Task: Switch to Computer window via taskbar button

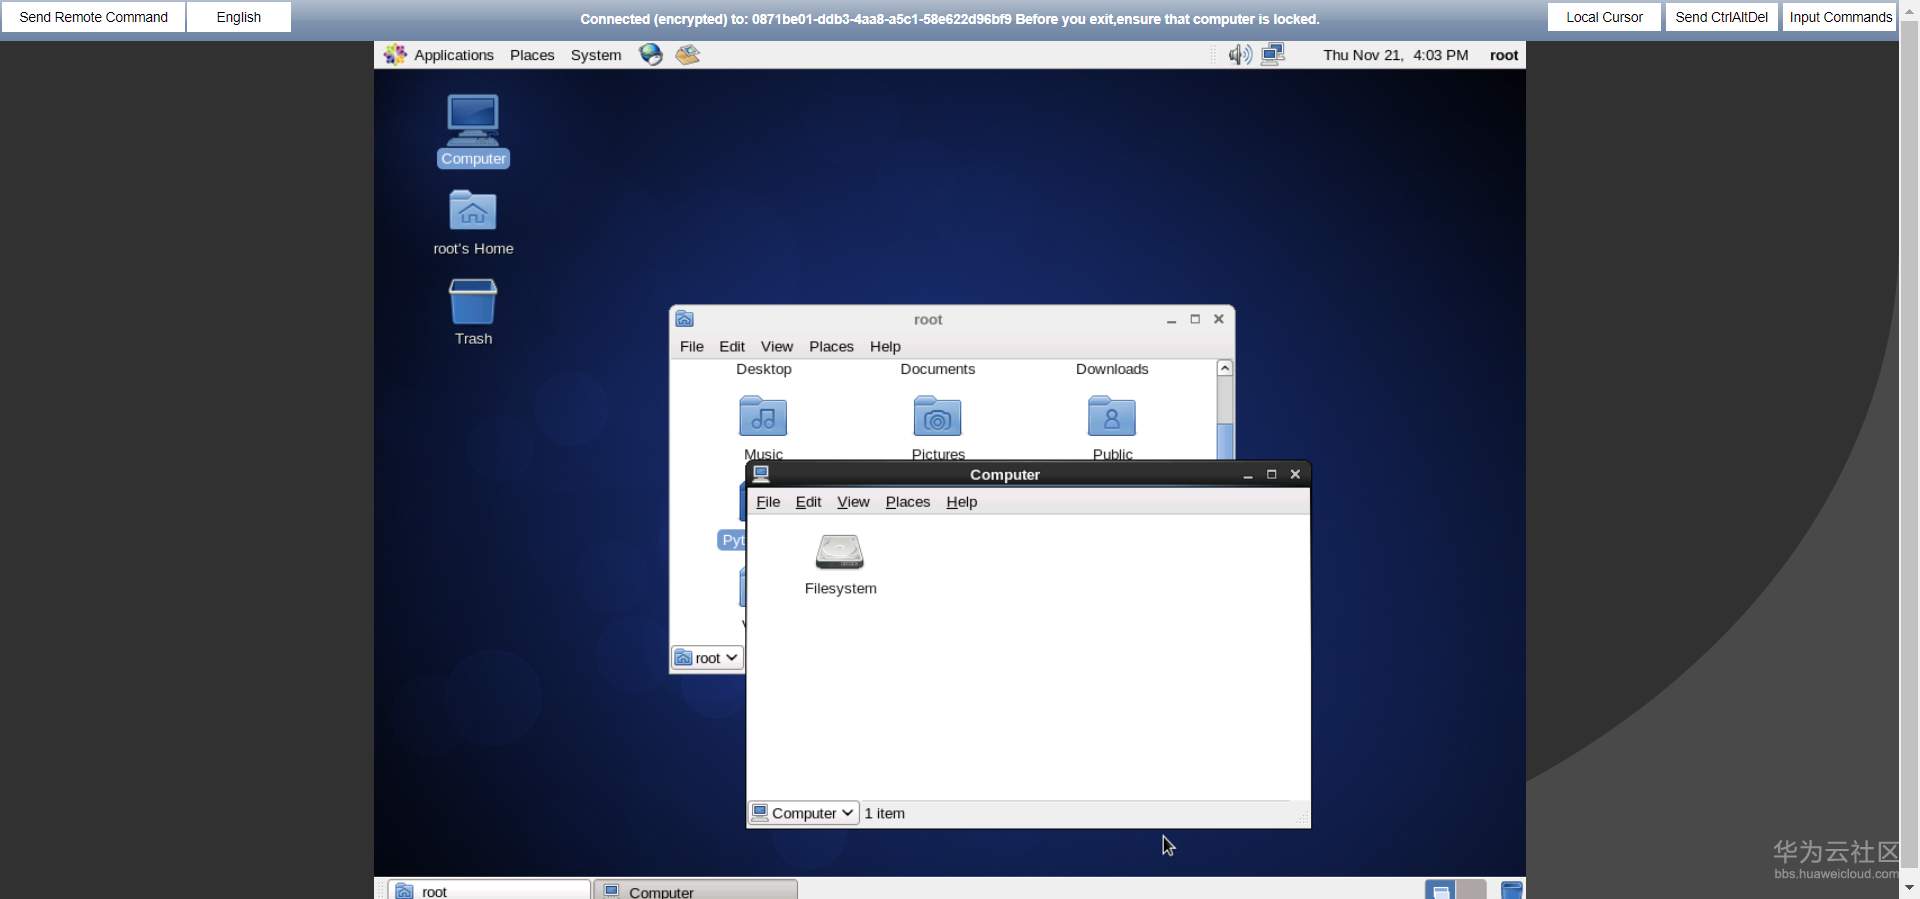Action: [696, 890]
